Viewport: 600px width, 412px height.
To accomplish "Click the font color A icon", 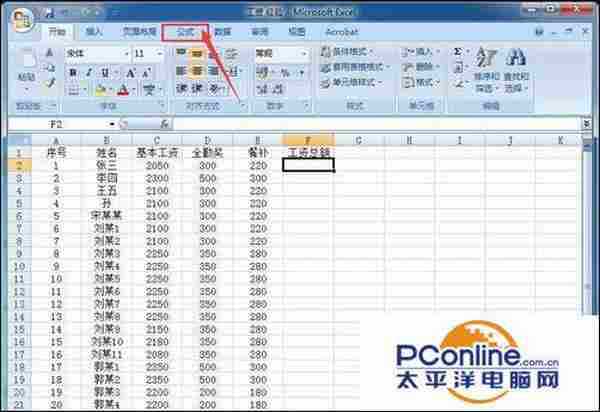I will pos(122,90).
